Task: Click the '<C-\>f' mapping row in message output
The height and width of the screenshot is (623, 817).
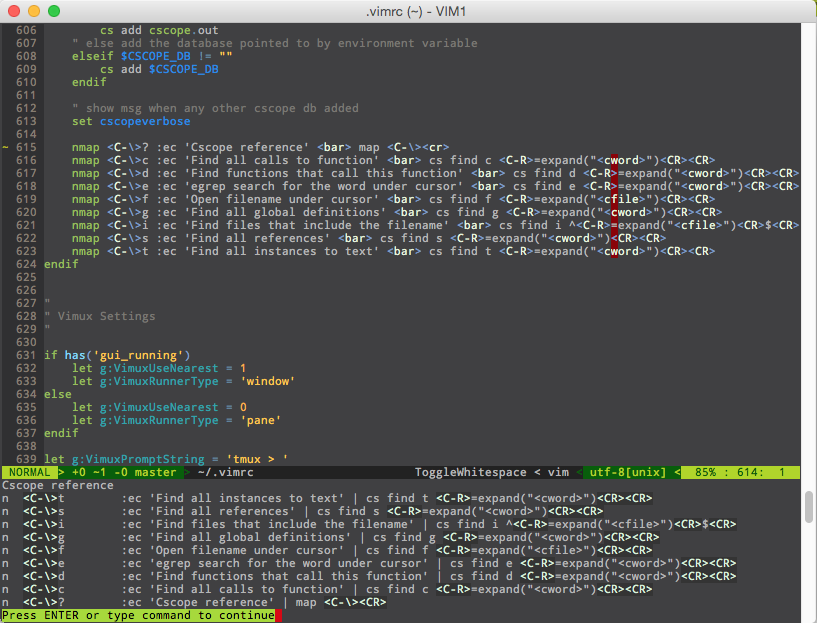Action: point(327,551)
